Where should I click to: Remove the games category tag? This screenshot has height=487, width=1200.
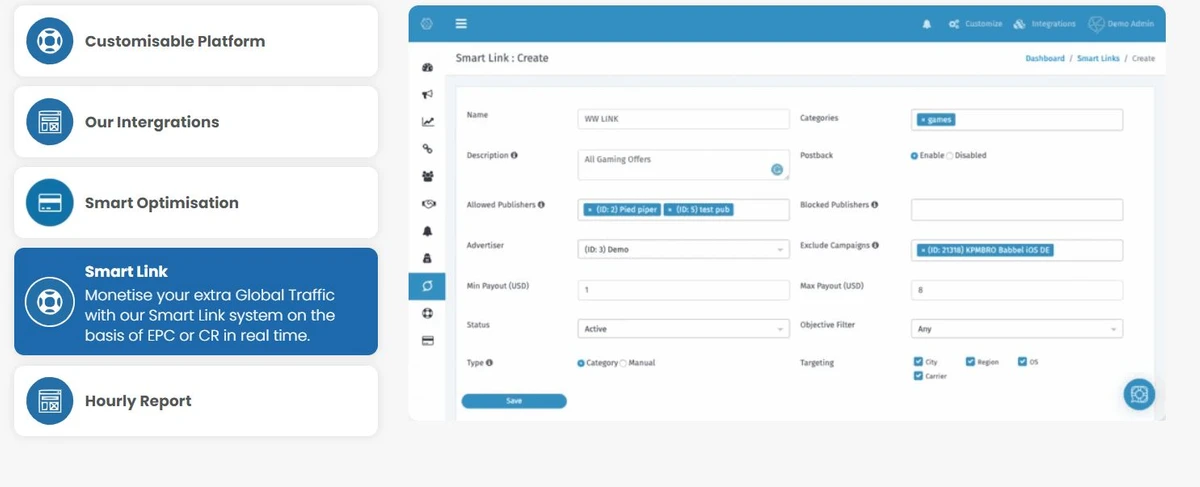(923, 120)
